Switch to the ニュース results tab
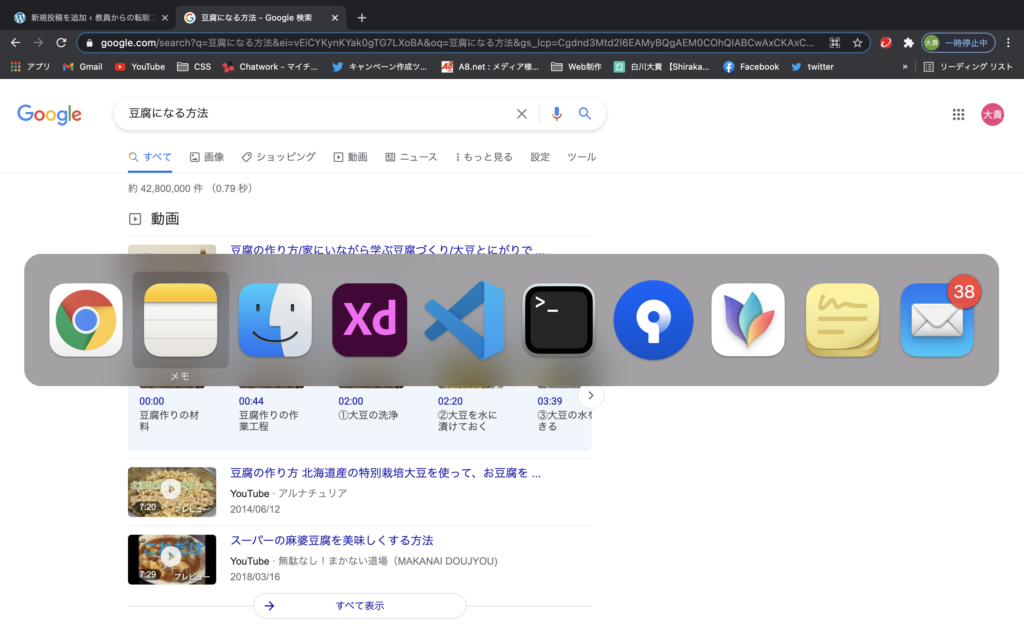1024x640 pixels. [x=411, y=157]
